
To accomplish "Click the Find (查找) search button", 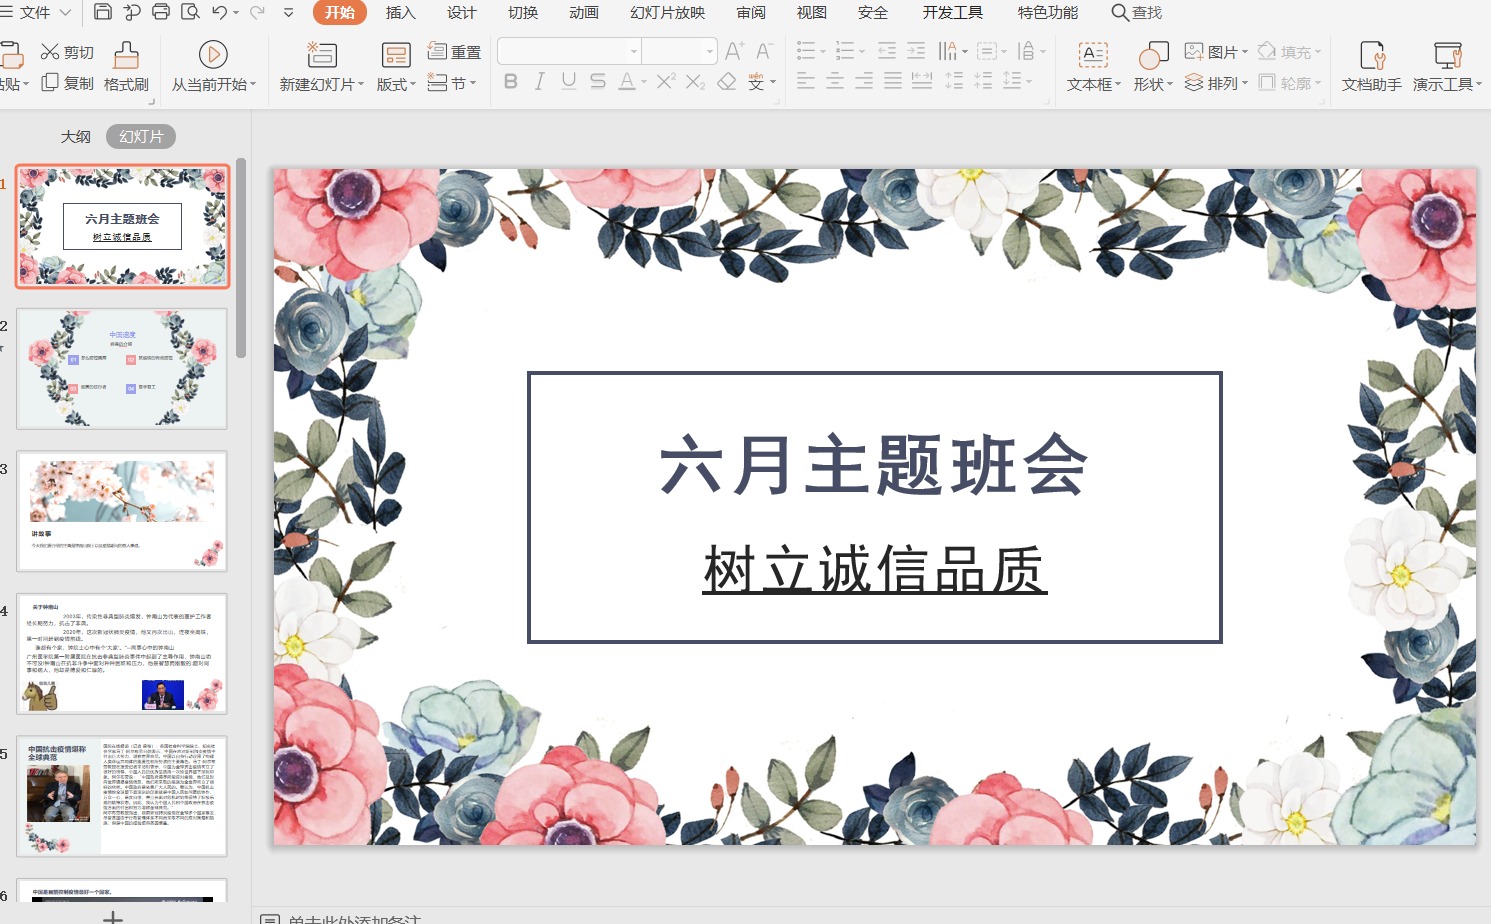I will click(1137, 12).
